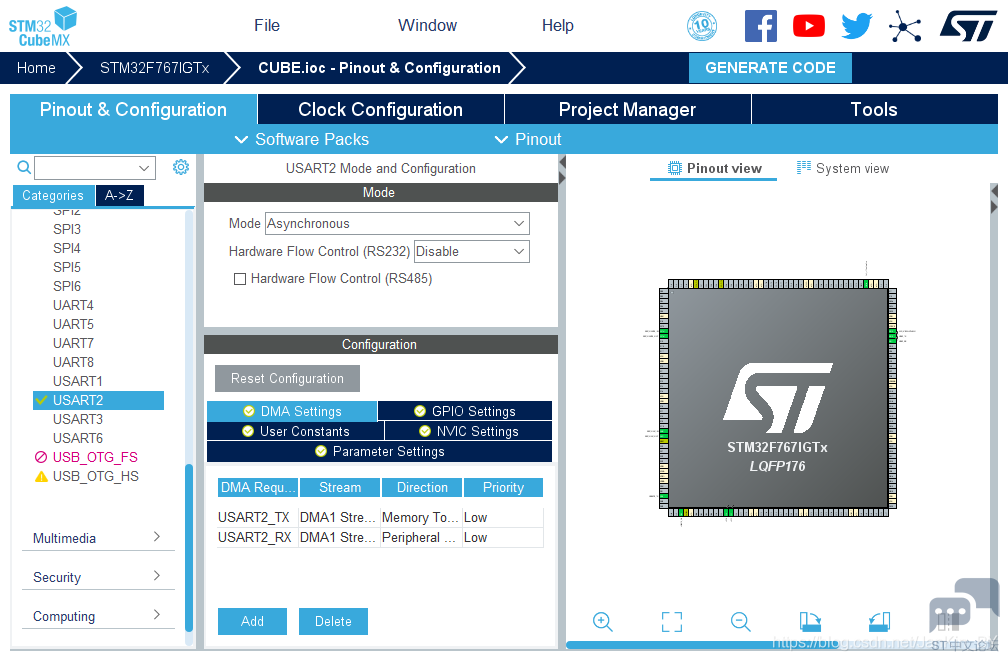Click the GENERATE CODE button
The image size is (1008, 661).
pyautogui.click(x=770, y=68)
